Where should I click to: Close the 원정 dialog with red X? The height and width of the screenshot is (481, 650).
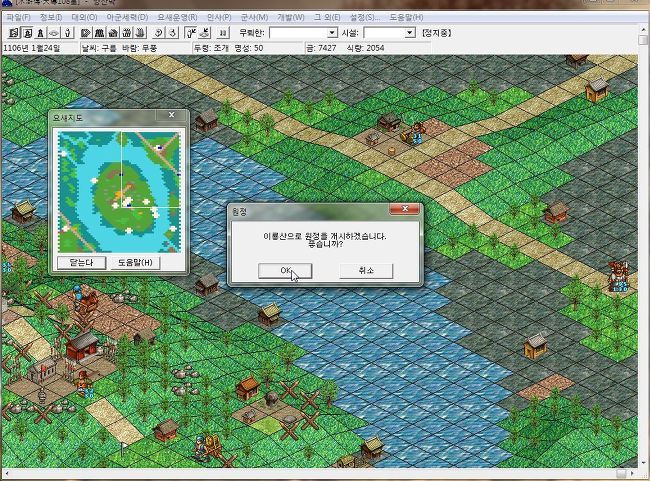point(405,209)
